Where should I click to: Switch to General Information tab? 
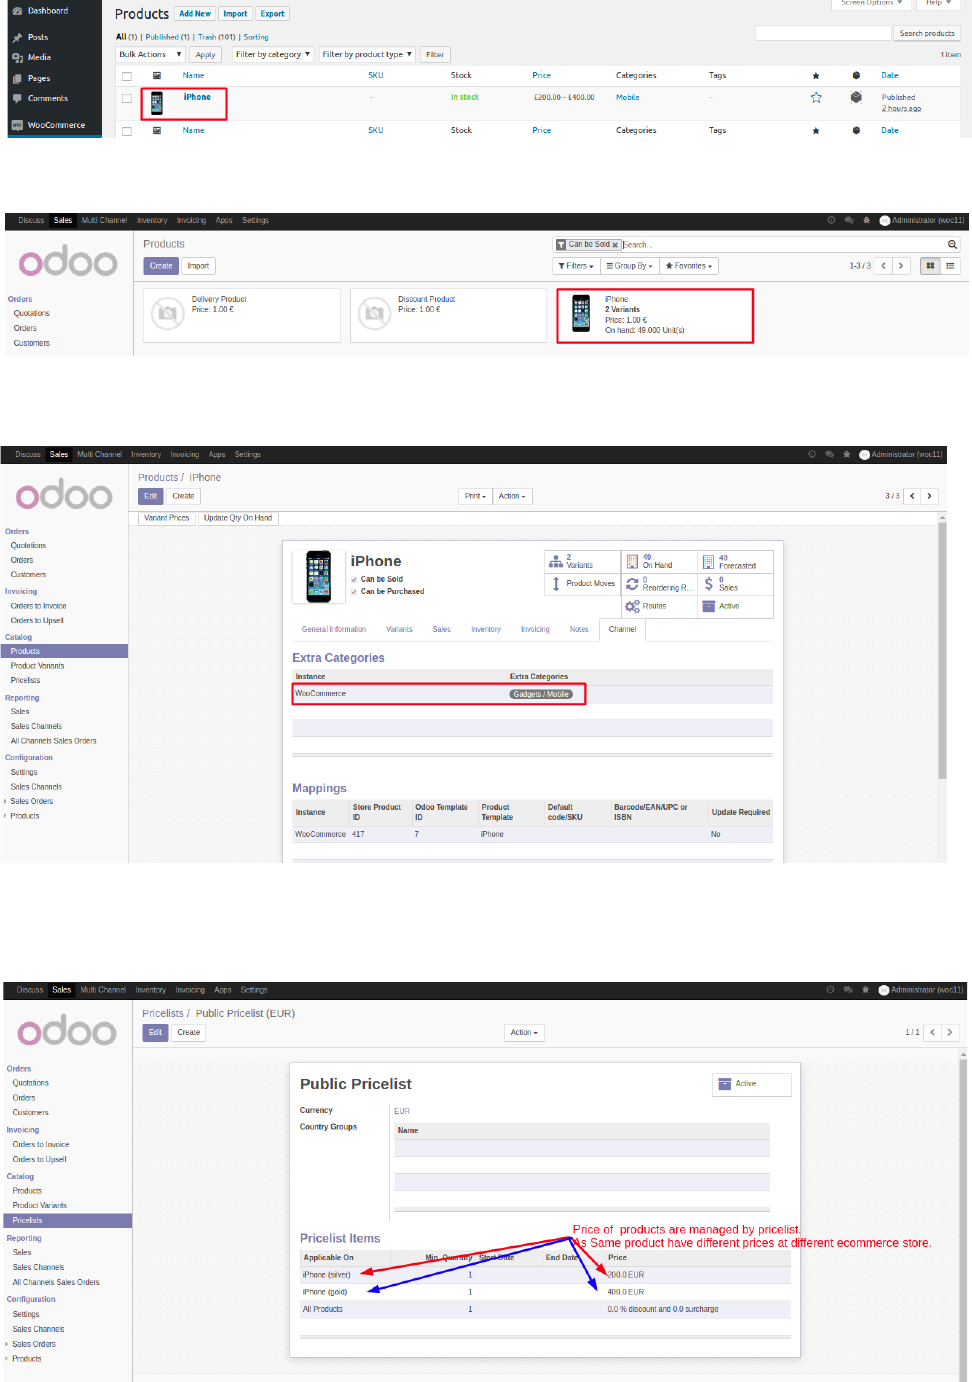334,629
